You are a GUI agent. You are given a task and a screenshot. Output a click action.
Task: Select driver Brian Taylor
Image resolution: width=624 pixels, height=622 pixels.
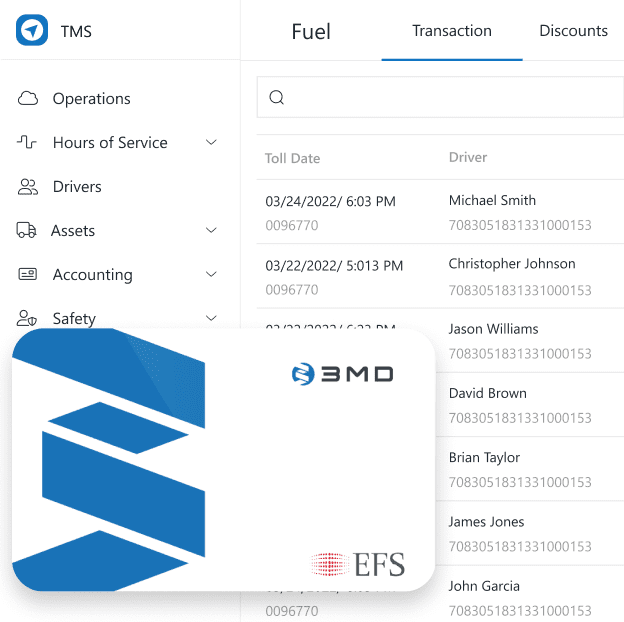tap(484, 458)
